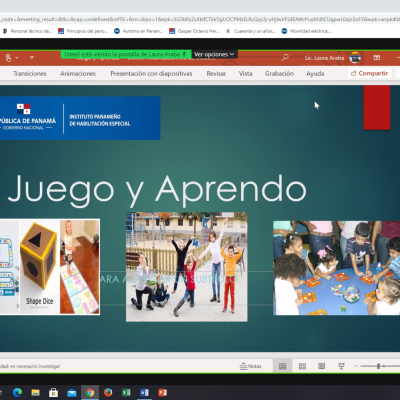Open the Cuarenta y un años... bookmark
Image resolution: width=400 pixels, height=400 pixels.
coord(251,31)
